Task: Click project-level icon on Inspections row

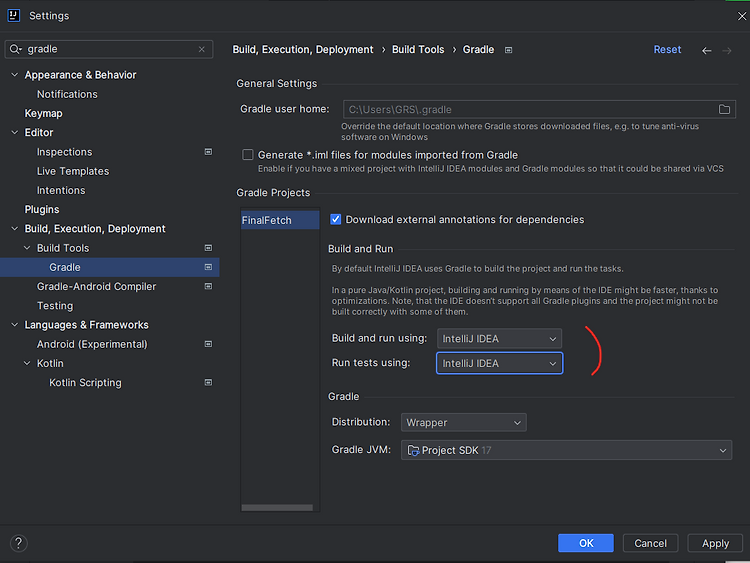Action: pyautogui.click(x=209, y=152)
